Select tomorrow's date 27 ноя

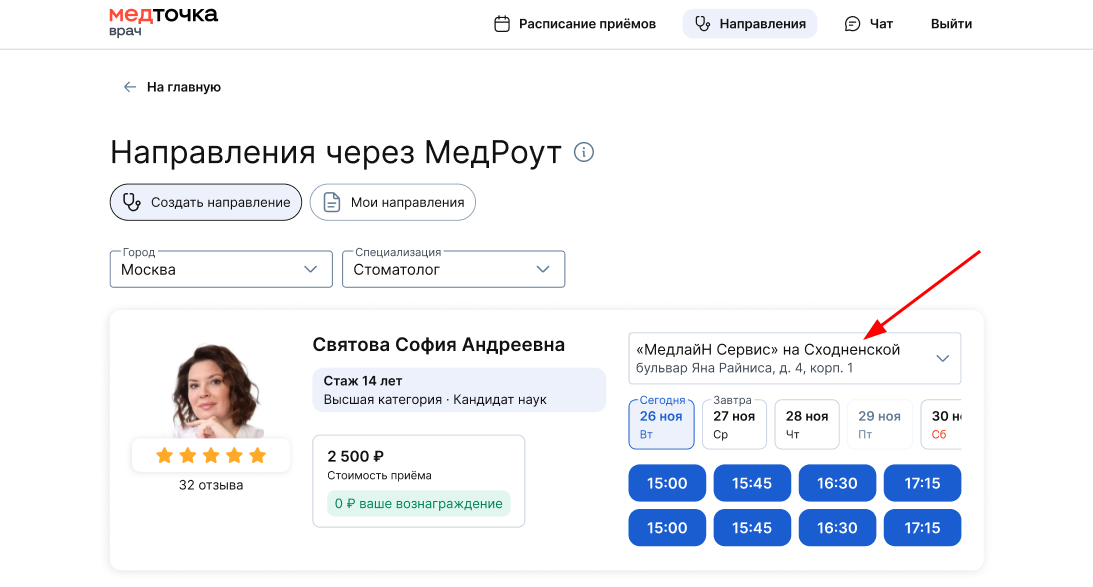pyautogui.click(x=734, y=424)
